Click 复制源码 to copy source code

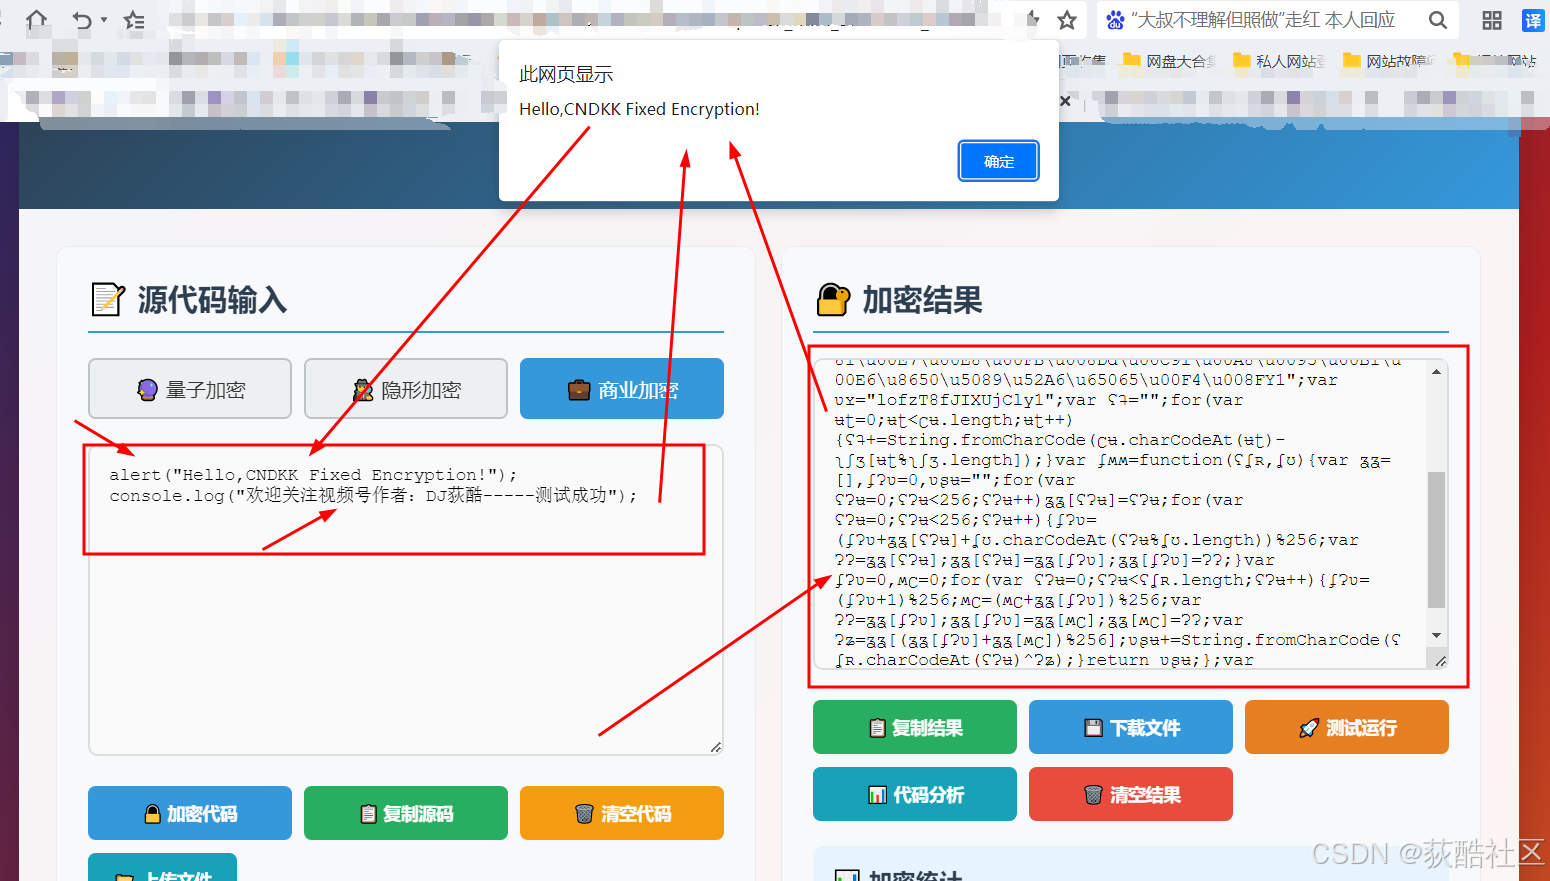[405, 813]
